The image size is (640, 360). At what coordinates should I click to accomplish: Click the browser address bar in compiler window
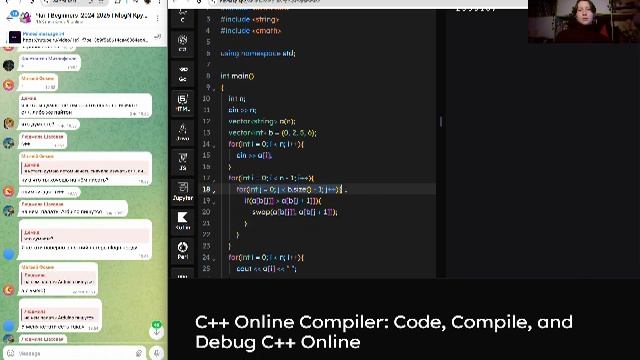coord(367,2)
